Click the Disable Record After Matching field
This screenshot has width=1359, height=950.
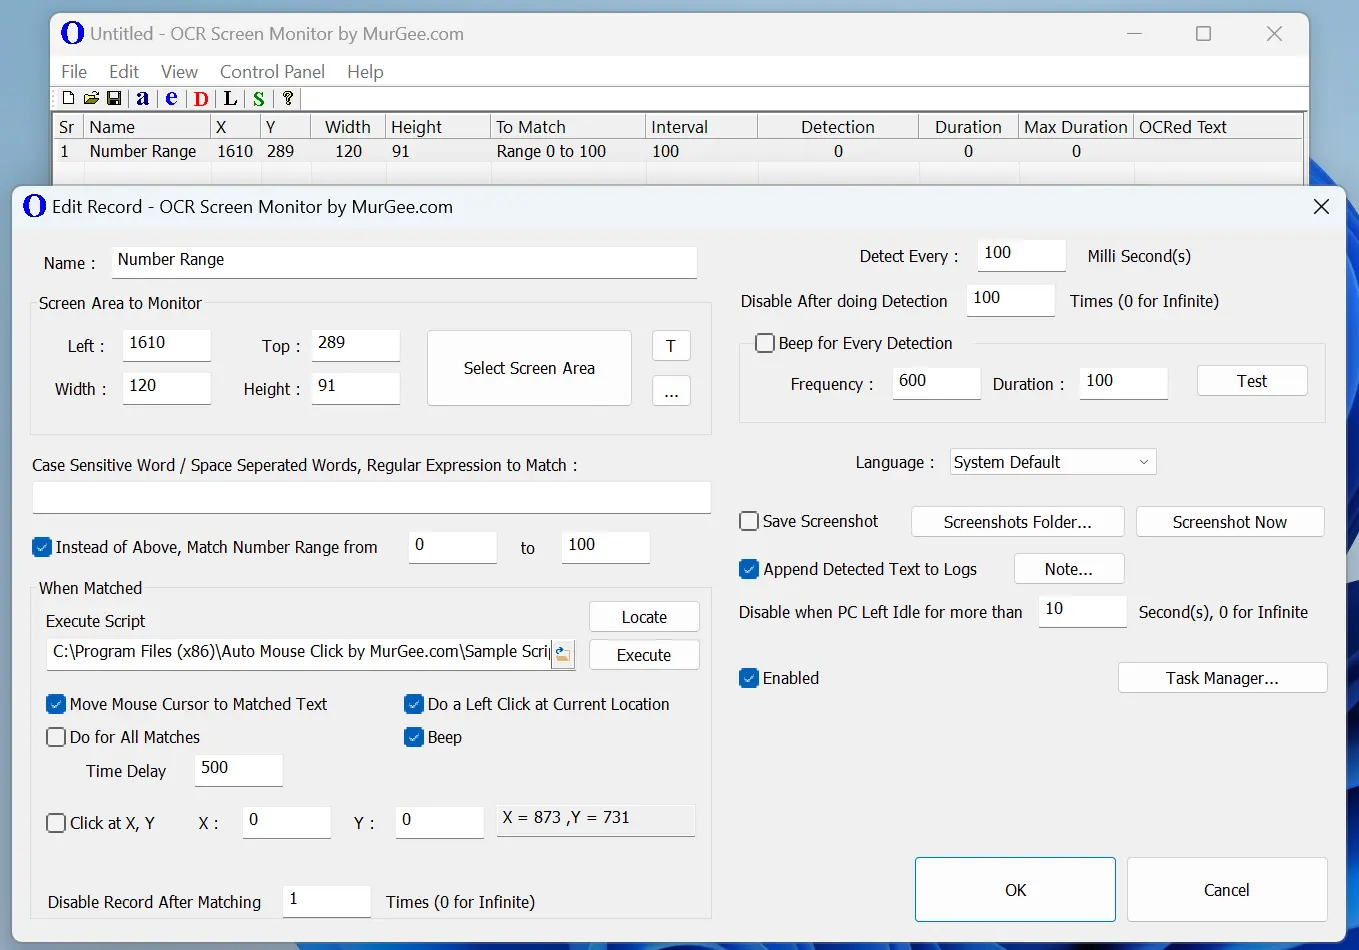(327, 901)
